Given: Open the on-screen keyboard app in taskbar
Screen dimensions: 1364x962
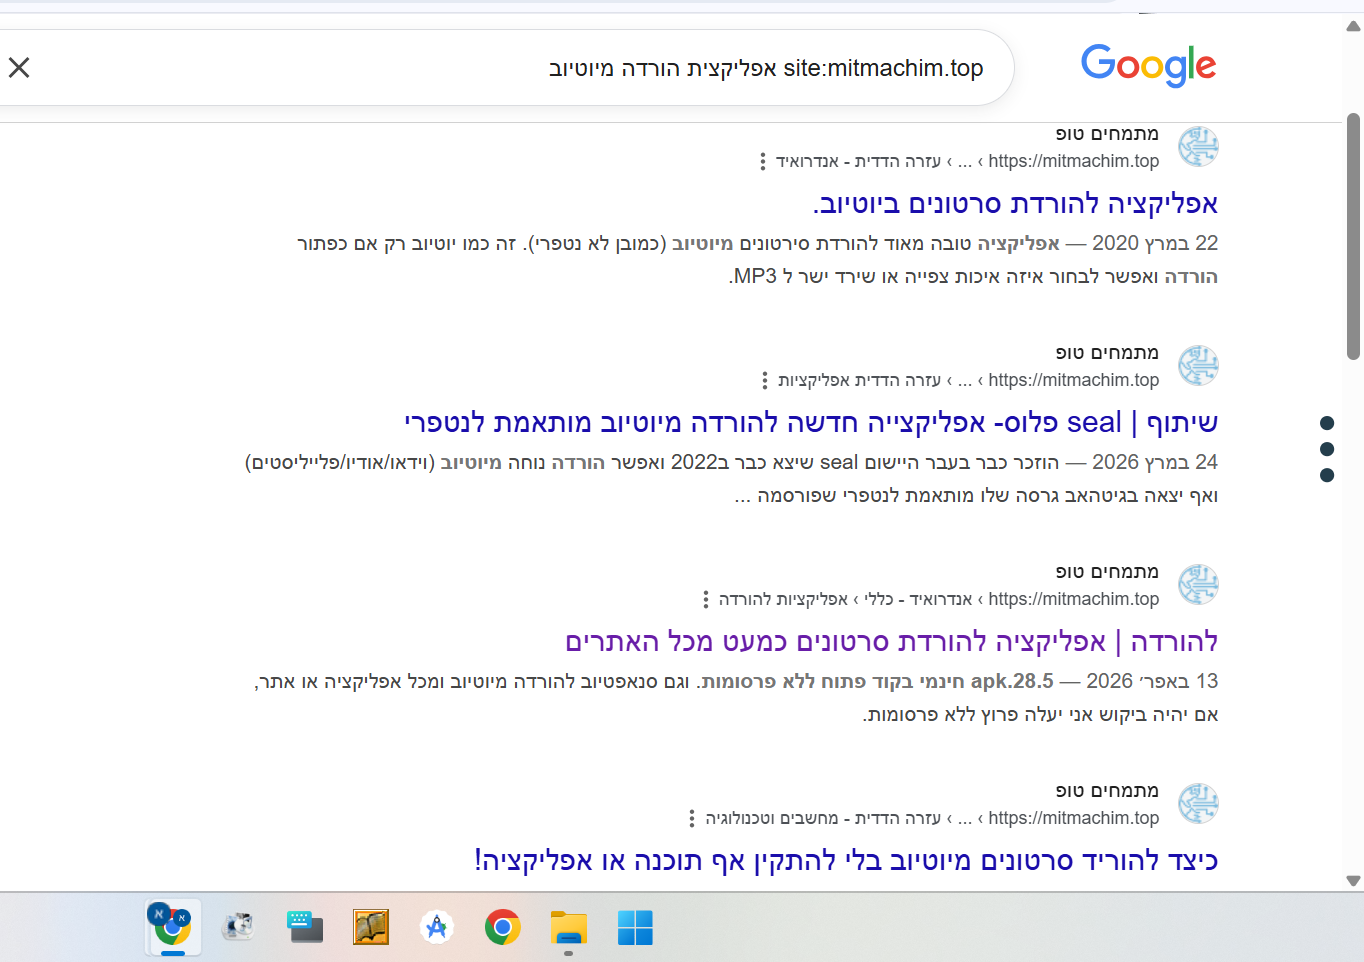Looking at the screenshot, I should tap(304, 927).
